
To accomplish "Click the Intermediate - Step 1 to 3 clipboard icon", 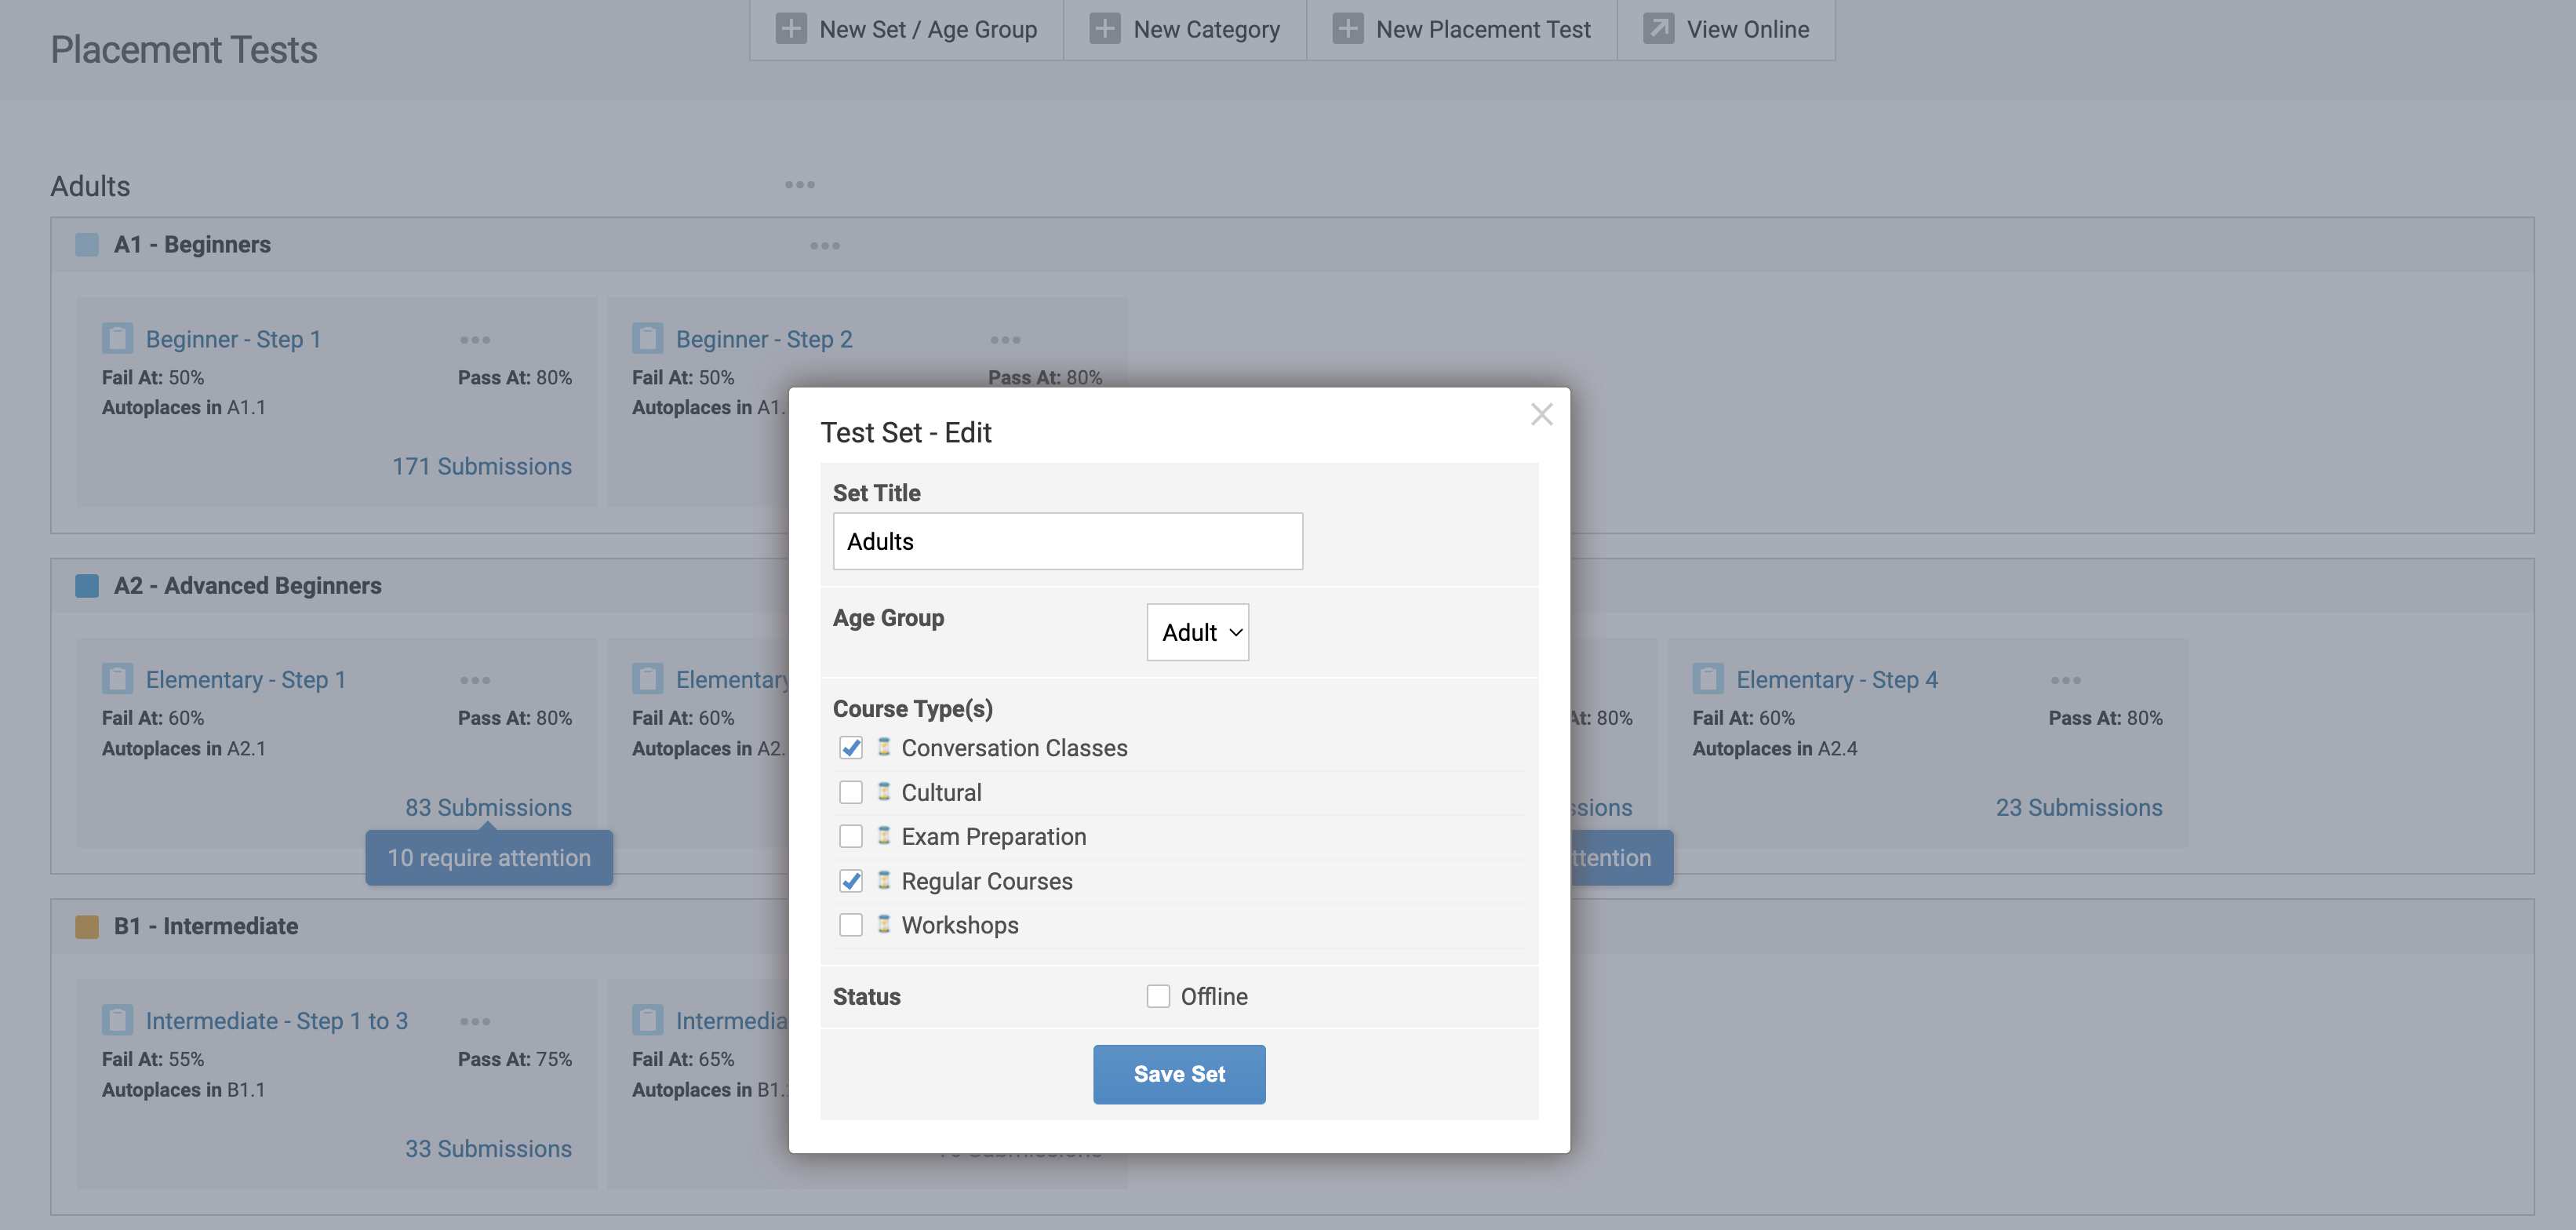I will (x=117, y=1020).
